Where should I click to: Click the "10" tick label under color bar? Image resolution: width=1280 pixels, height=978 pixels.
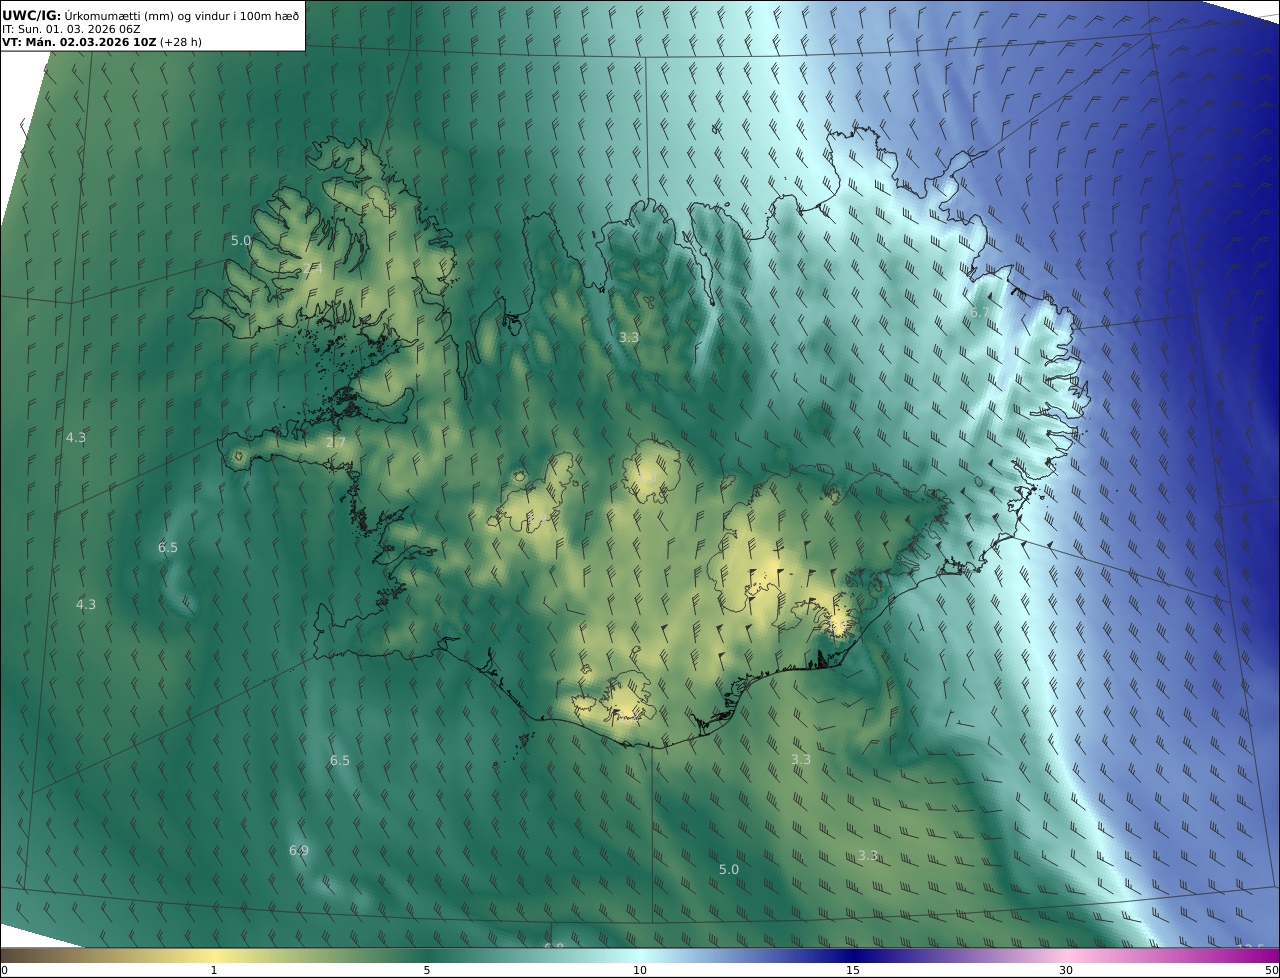640,970
